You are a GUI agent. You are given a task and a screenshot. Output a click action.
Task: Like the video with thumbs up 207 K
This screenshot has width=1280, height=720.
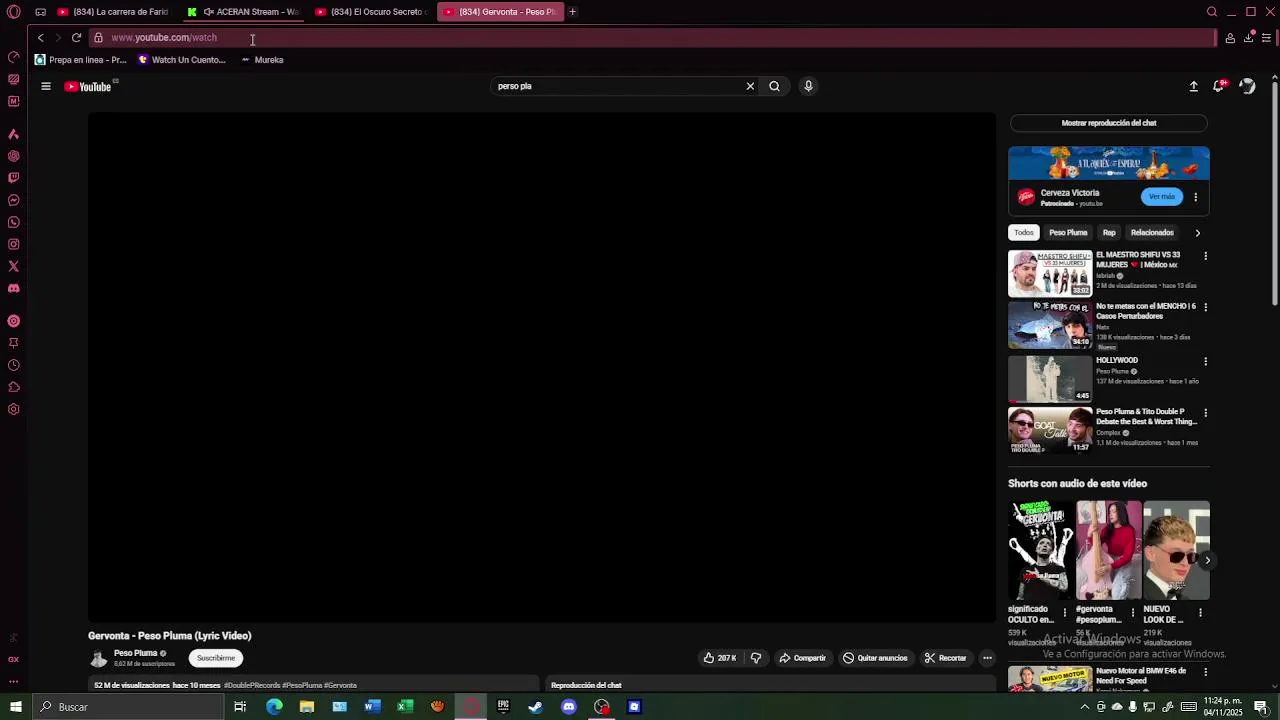click(720, 658)
